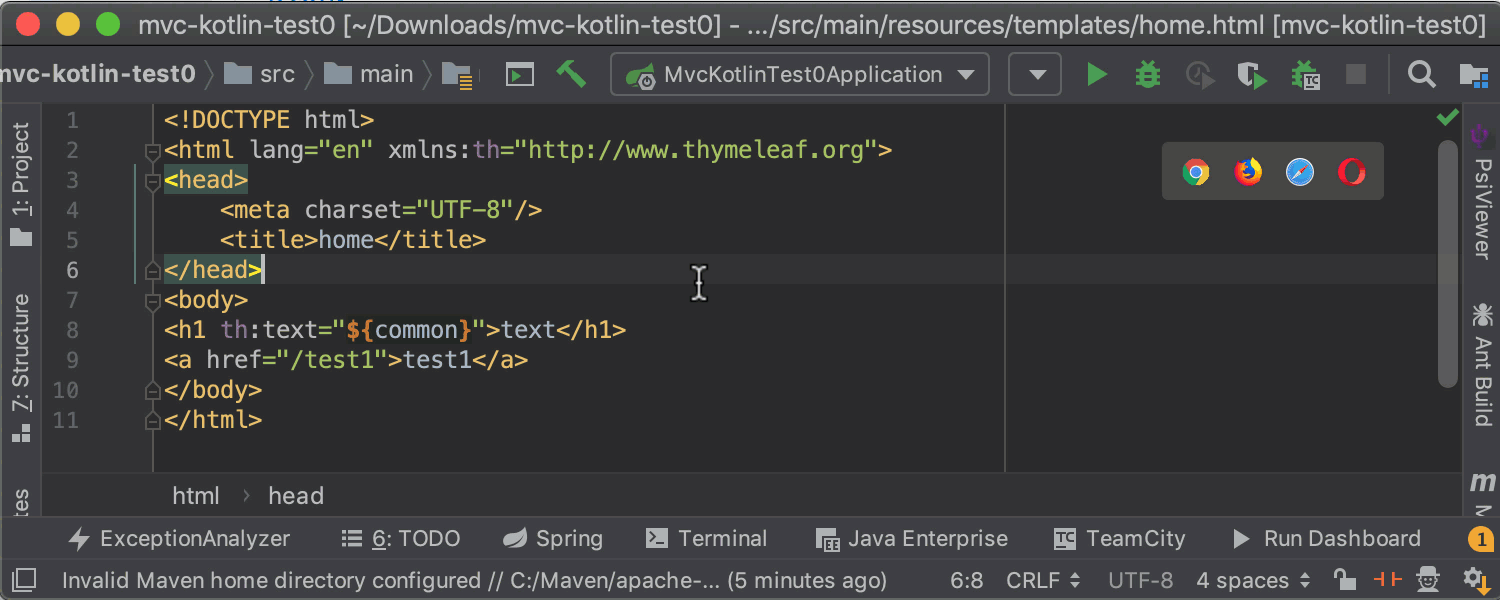Collapse the html element fold arrow
The height and width of the screenshot is (600, 1500).
tap(152, 150)
